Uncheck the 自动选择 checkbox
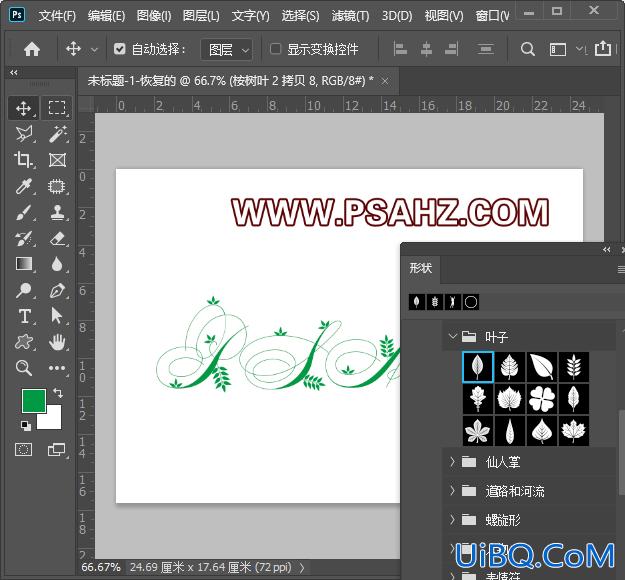Viewport: 625px width, 580px height. (119, 49)
